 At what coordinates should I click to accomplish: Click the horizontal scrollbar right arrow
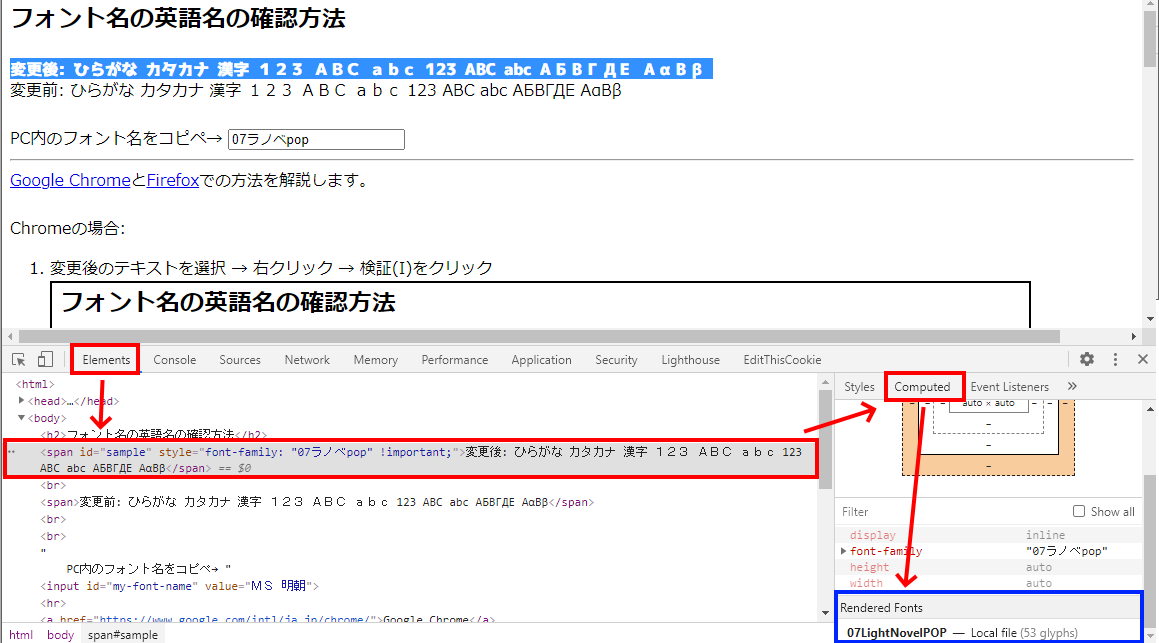pyautogui.click(x=1134, y=337)
